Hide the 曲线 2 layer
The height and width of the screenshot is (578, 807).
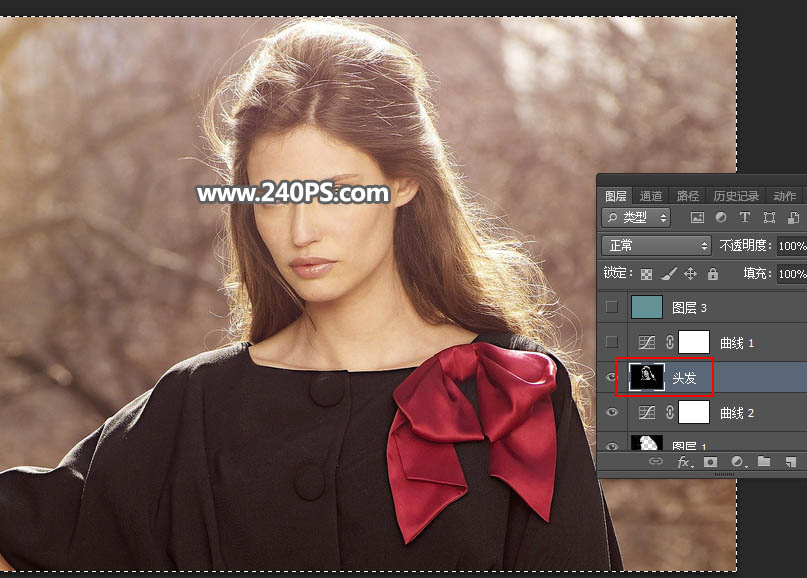tap(612, 412)
